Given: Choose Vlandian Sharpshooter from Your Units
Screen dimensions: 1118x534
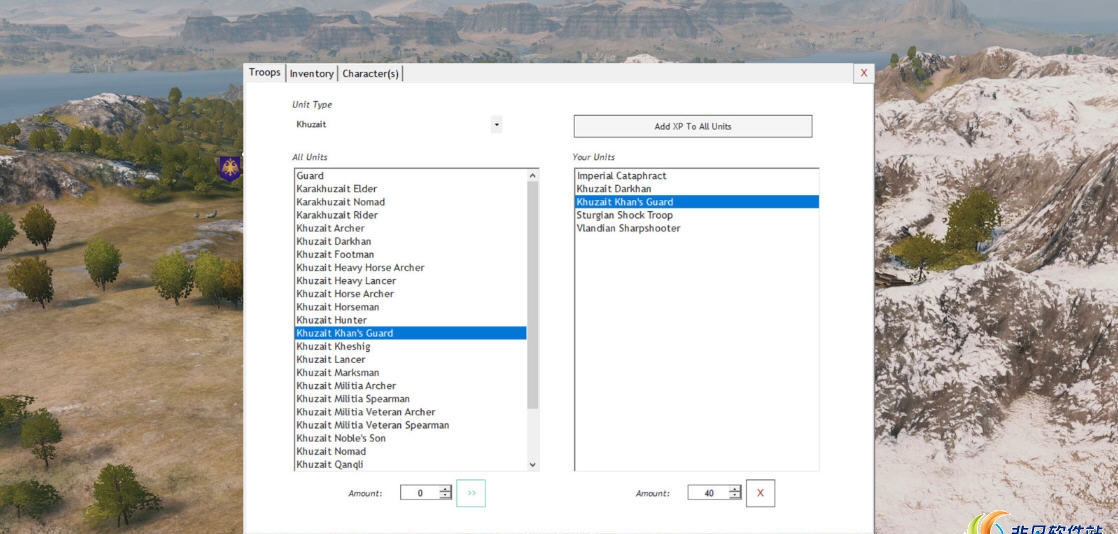Looking at the screenshot, I should pos(628,229).
